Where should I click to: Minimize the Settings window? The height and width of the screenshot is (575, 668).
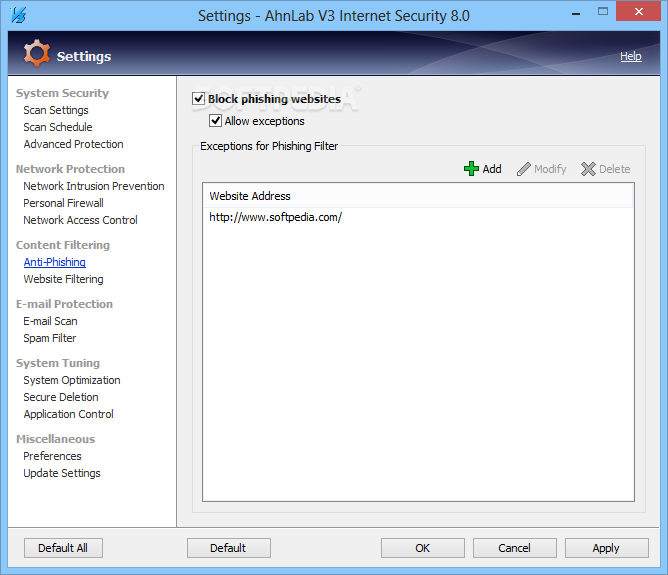(x=576, y=14)
